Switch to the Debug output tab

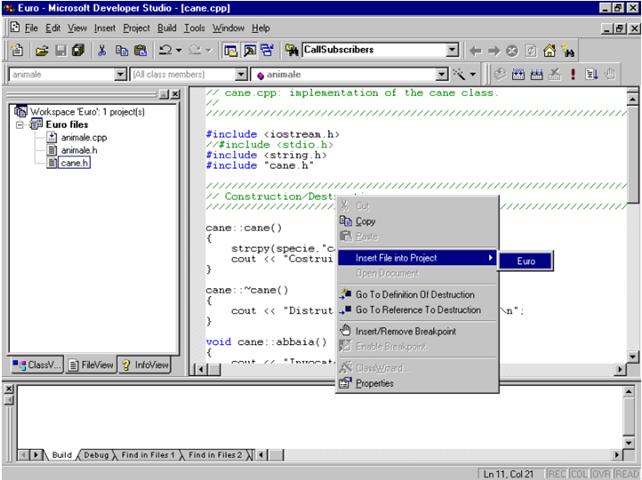(x=96, y=455)
